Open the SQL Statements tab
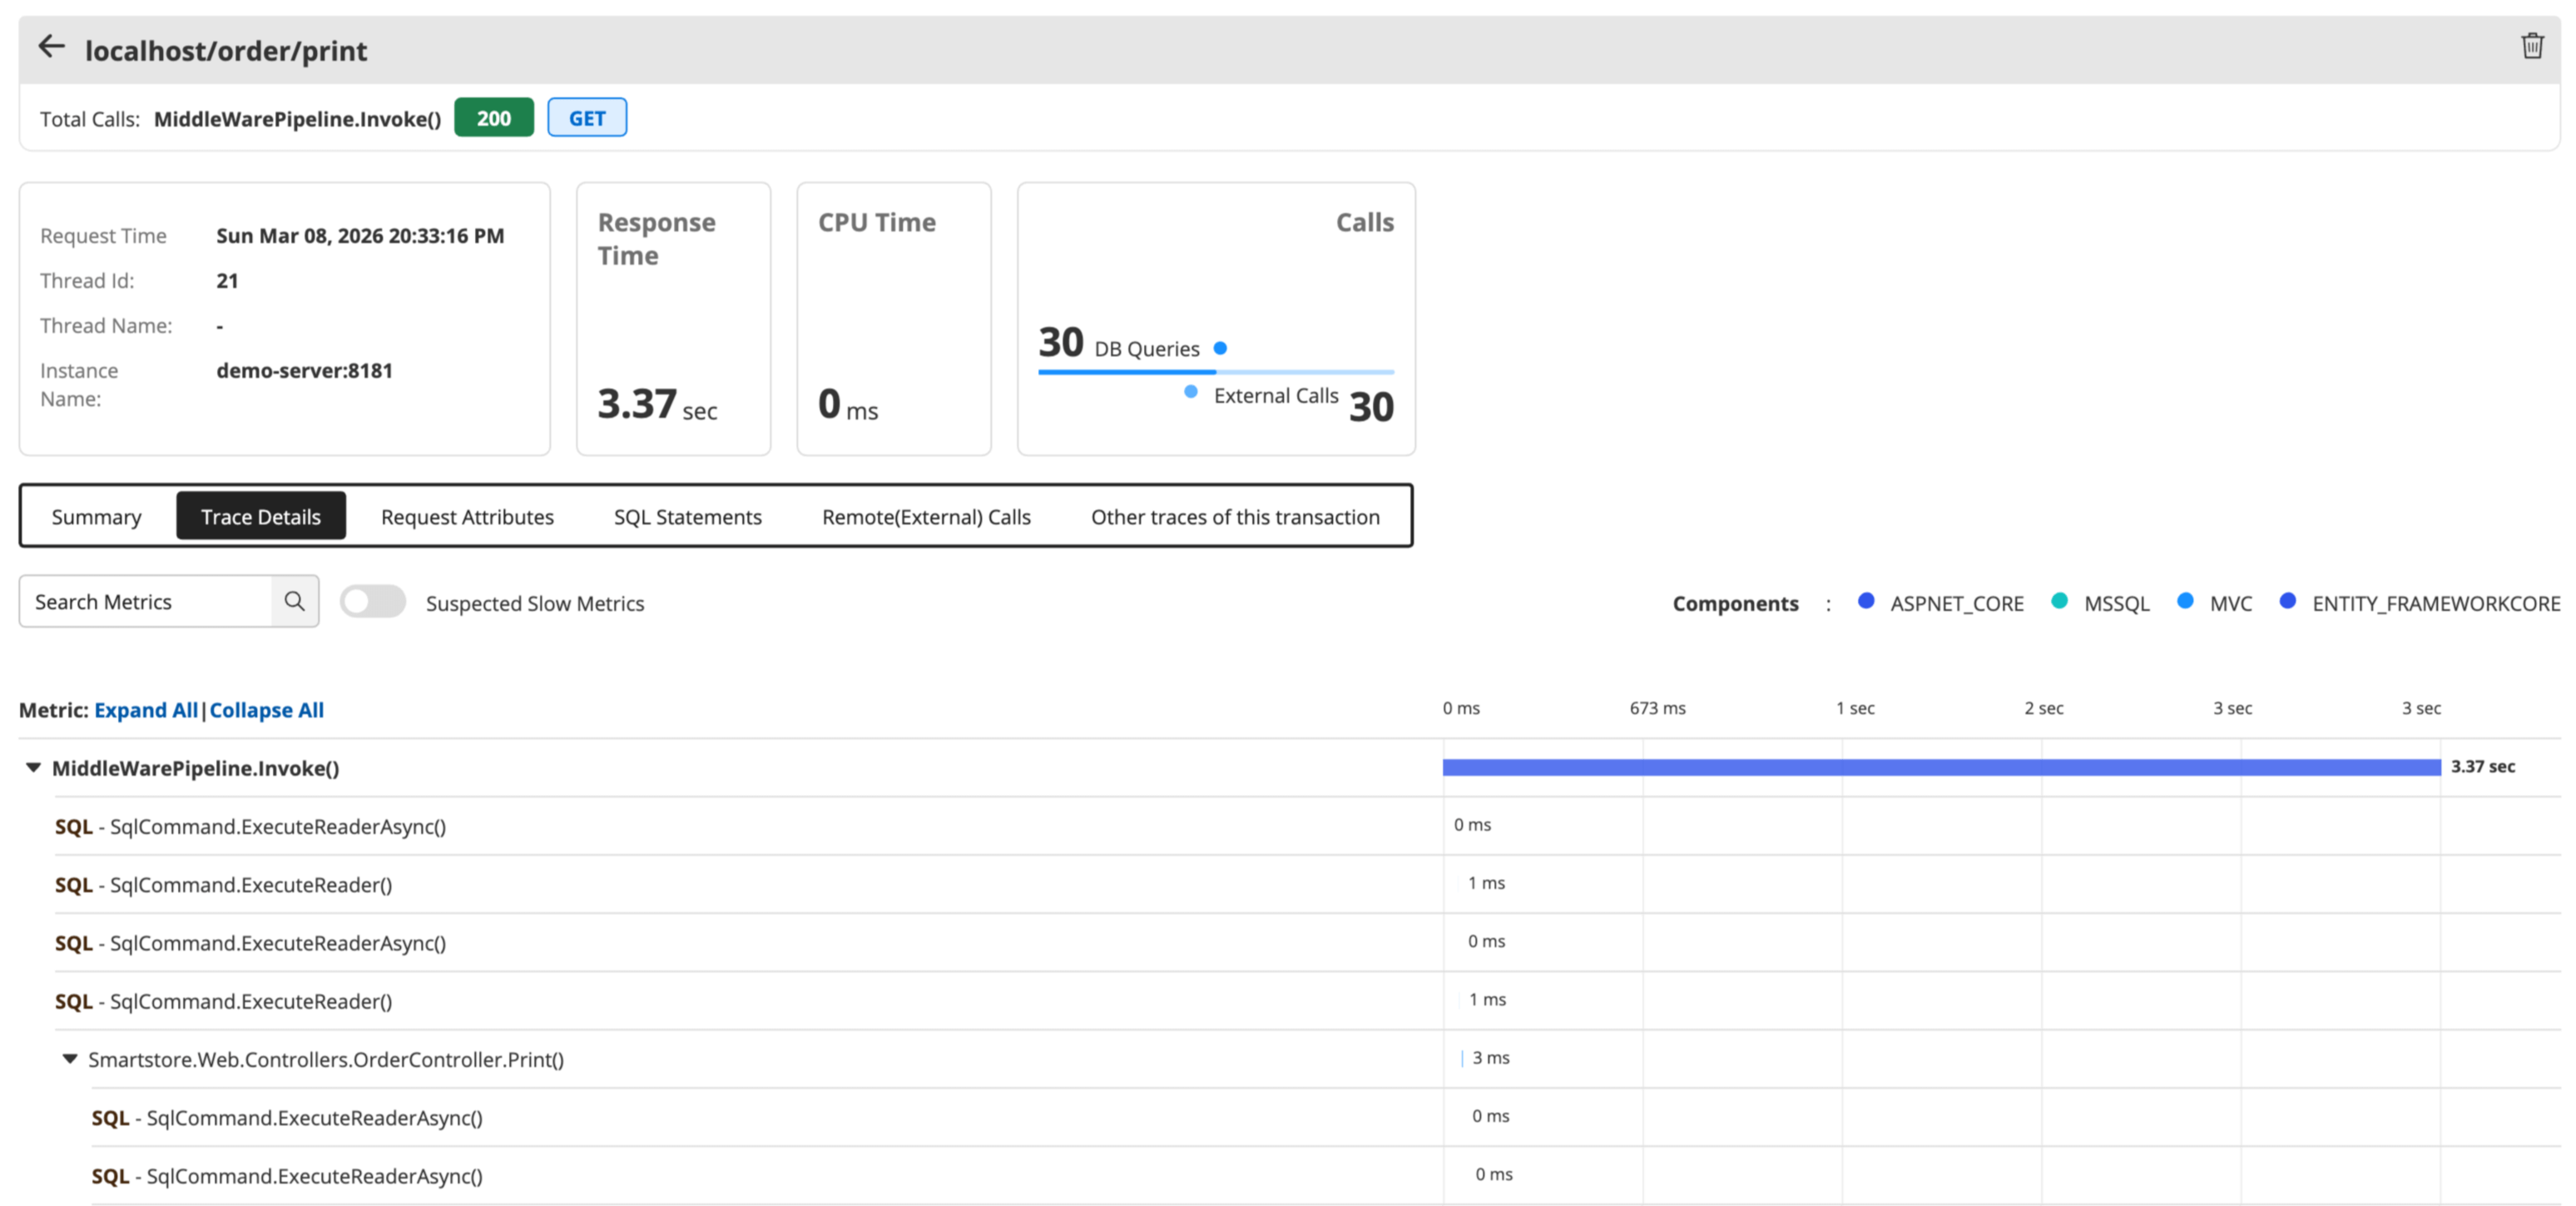 687,517
